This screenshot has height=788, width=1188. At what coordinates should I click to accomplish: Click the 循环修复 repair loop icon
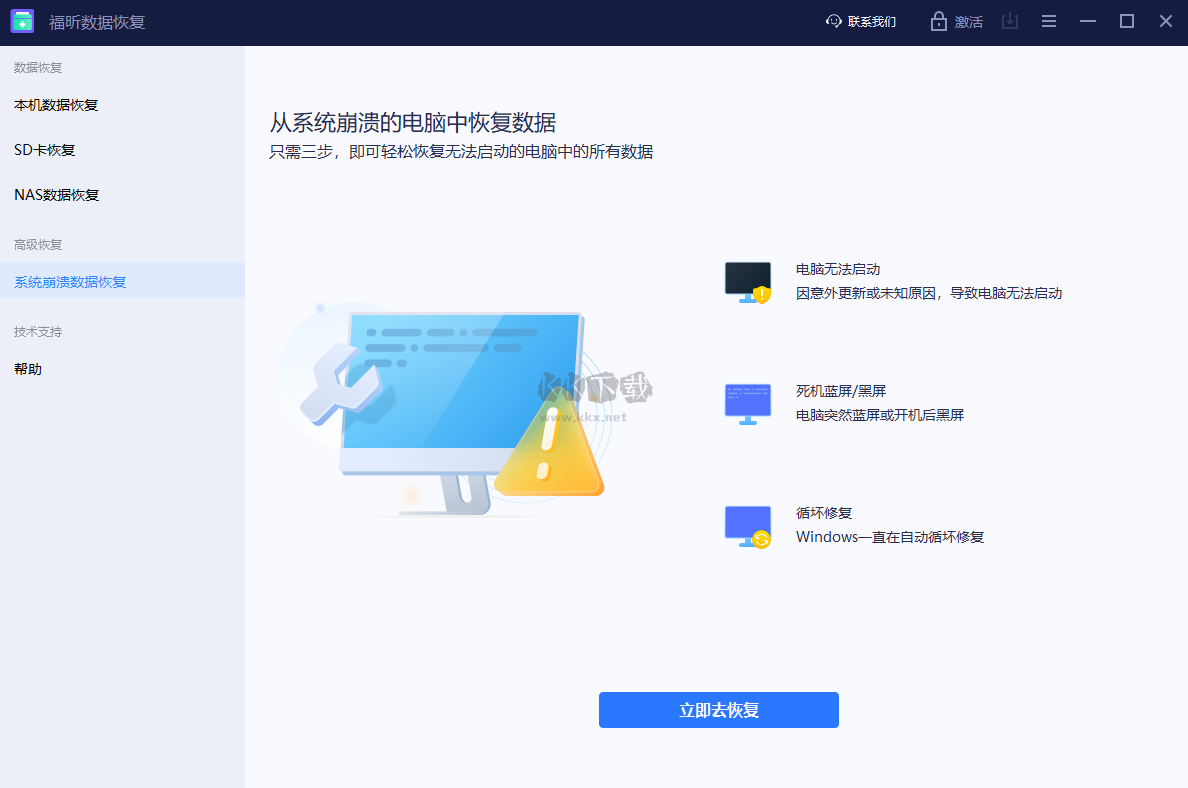(747, 525)
